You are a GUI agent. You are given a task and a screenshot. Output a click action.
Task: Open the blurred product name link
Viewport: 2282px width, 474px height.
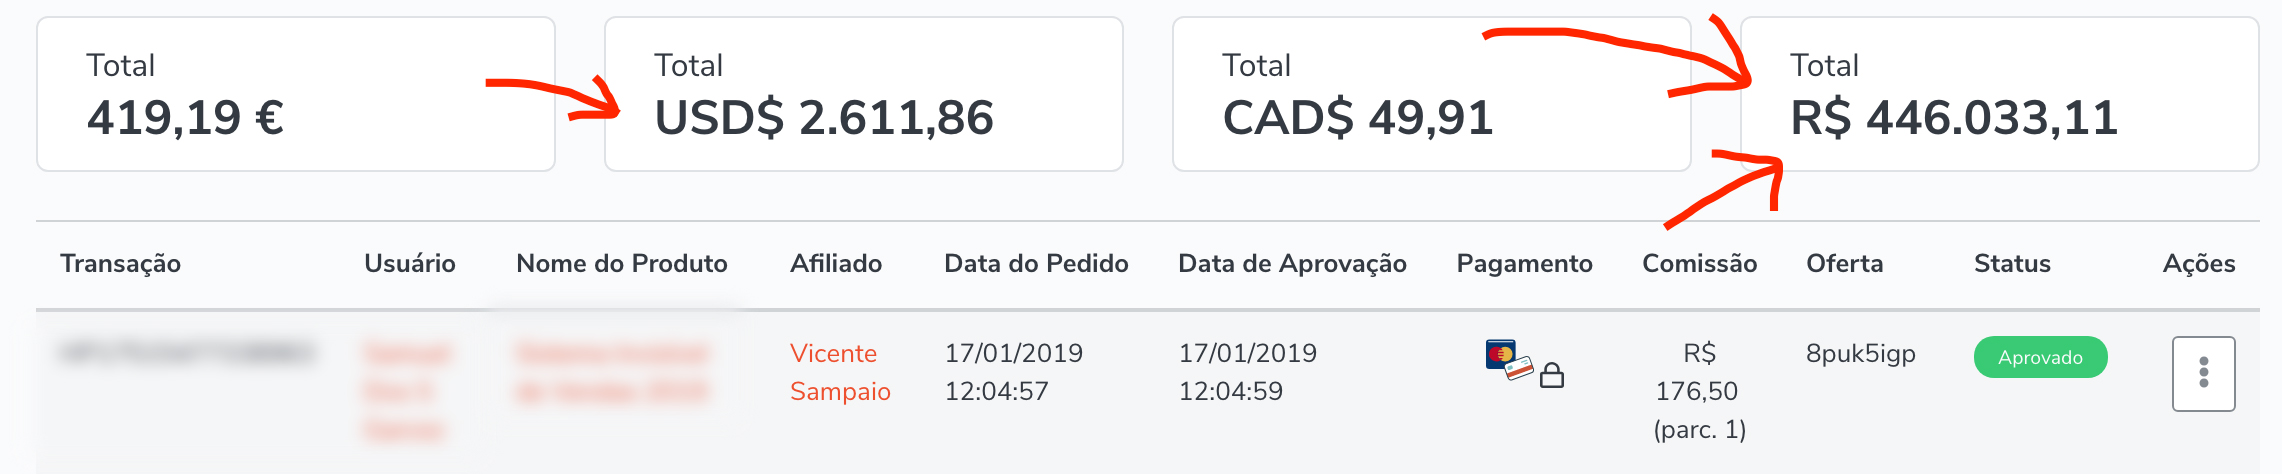612,372
